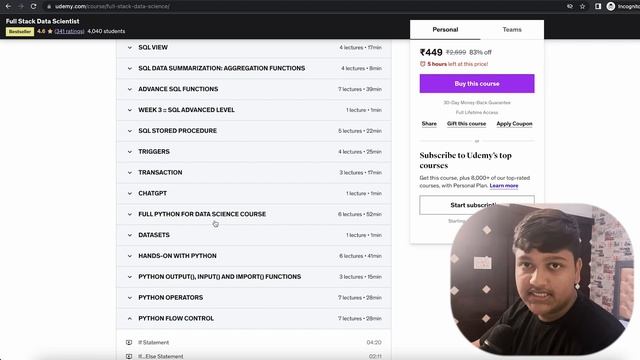This screenshot has width=640, height=360.
Task: Expand SQL DATA SUMMARIZATION: AGGREGATION FUNCTIONS section
Action: click(x=253, y=68)
